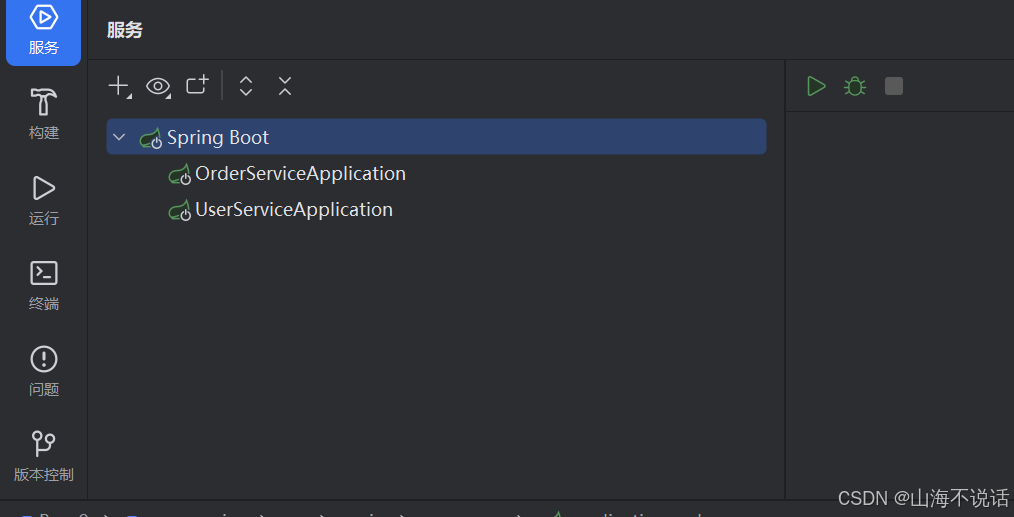
Task: Click the gray Stop square button
Action: coord(894,86)
